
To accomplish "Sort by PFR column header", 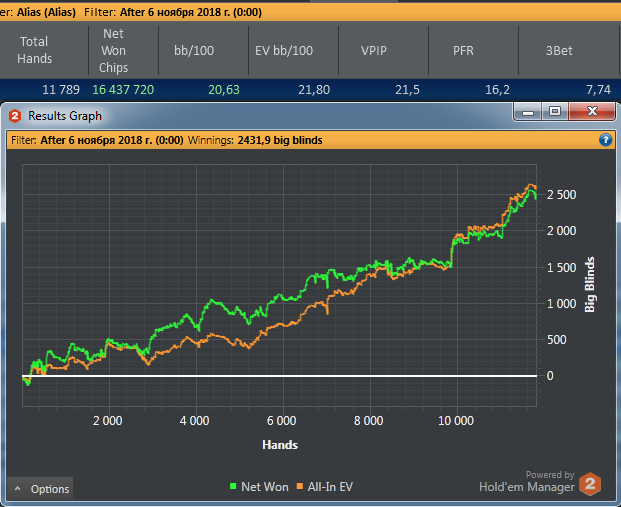I will click(463, 50).
